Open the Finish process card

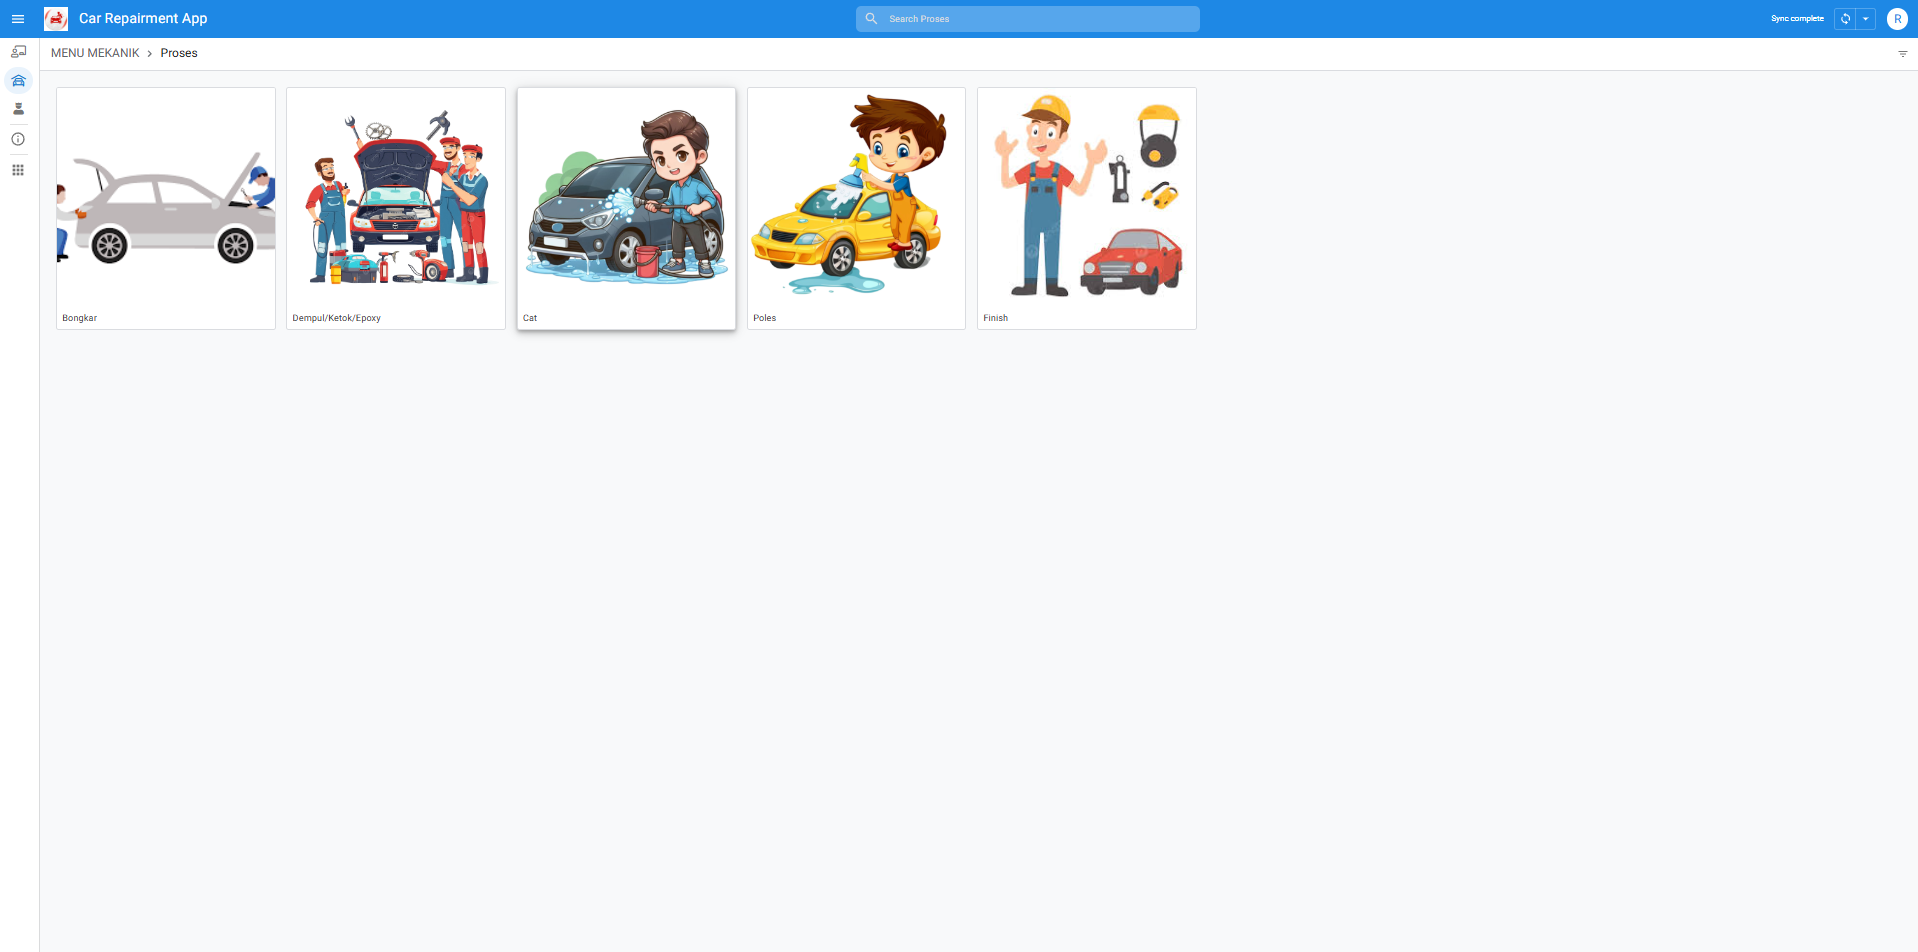tap(1086, 208)
